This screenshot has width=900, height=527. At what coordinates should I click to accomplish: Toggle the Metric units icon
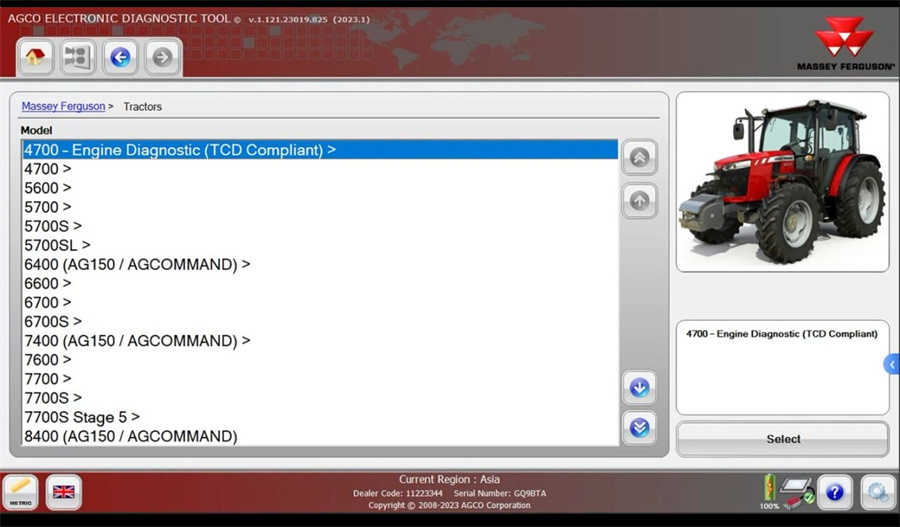(20, 492)
